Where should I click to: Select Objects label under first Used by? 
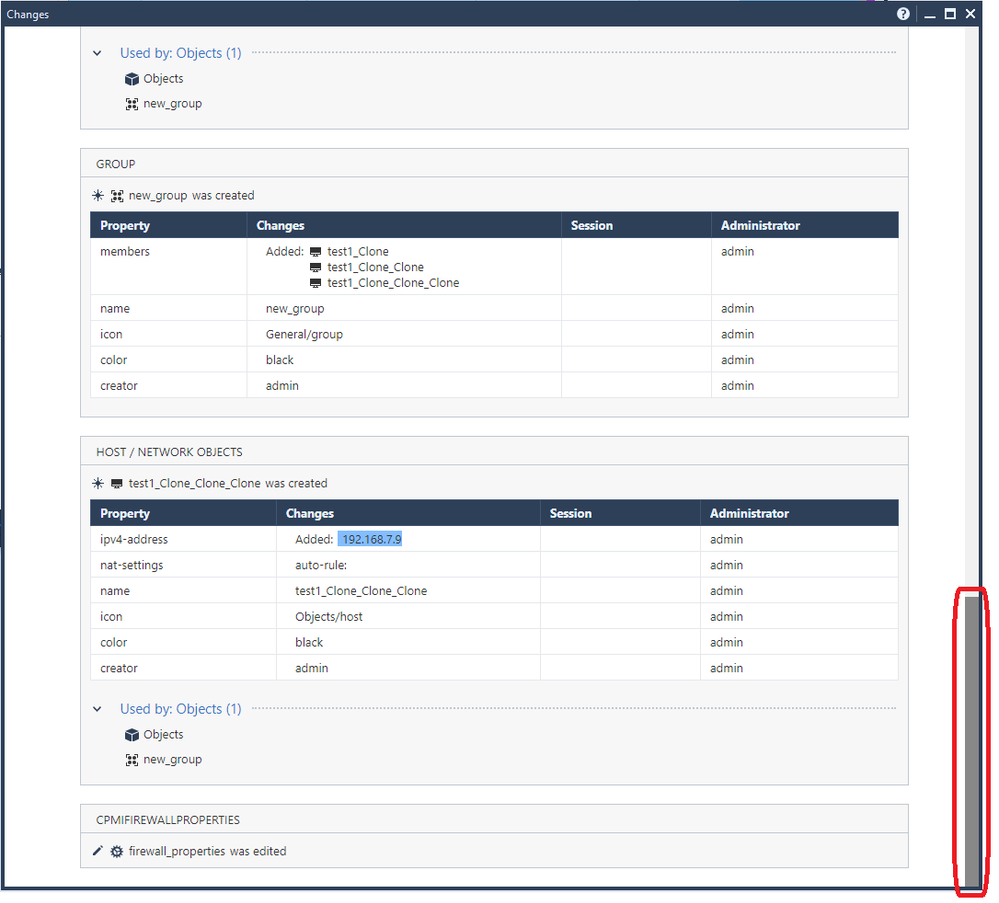click(163, 78)
